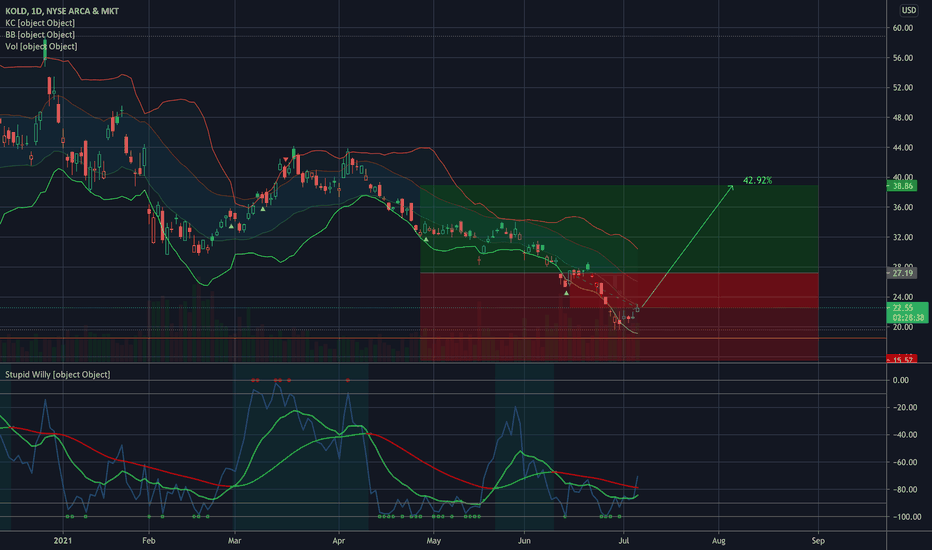This screenshot has height=550, width=932.
Task: Click the Jun date axis label
Action: pyautogui.click(x=524, y=540)
